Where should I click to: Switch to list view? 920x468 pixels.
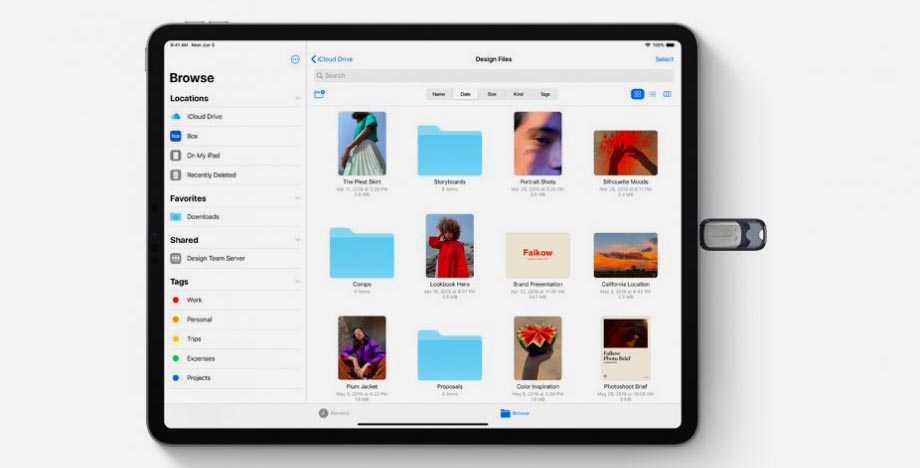(652, 94)
